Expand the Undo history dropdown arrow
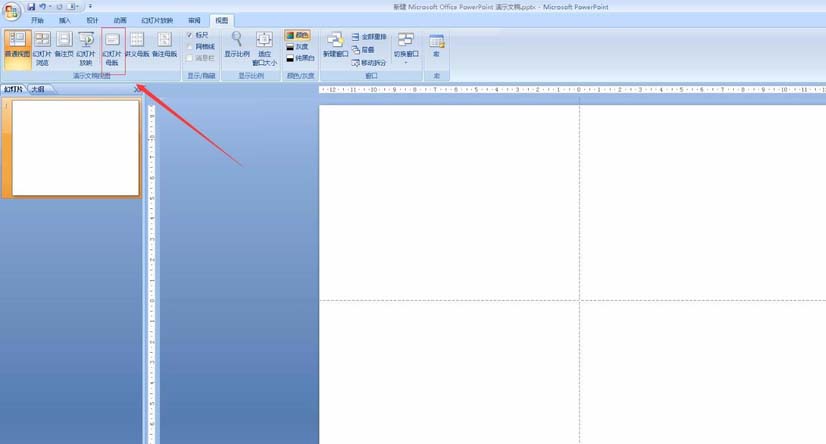Viewport: 826px width, 444px height. (x=50, y=7)
